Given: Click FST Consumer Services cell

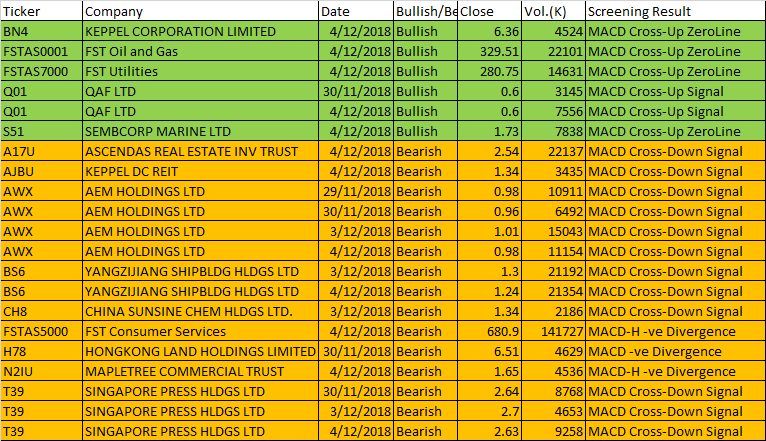Looking at the screenshot, I should click(x=200, y=332).
